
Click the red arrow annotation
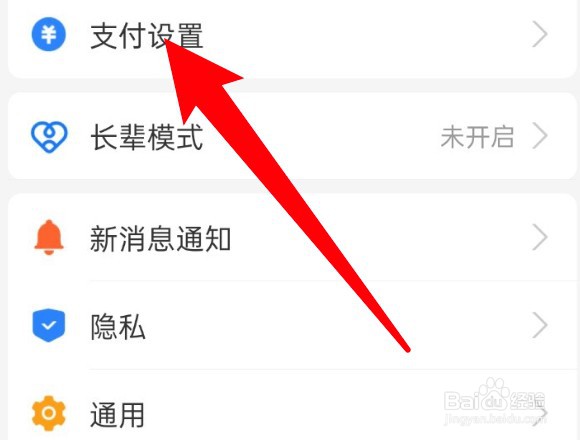(x=285, y=194)
